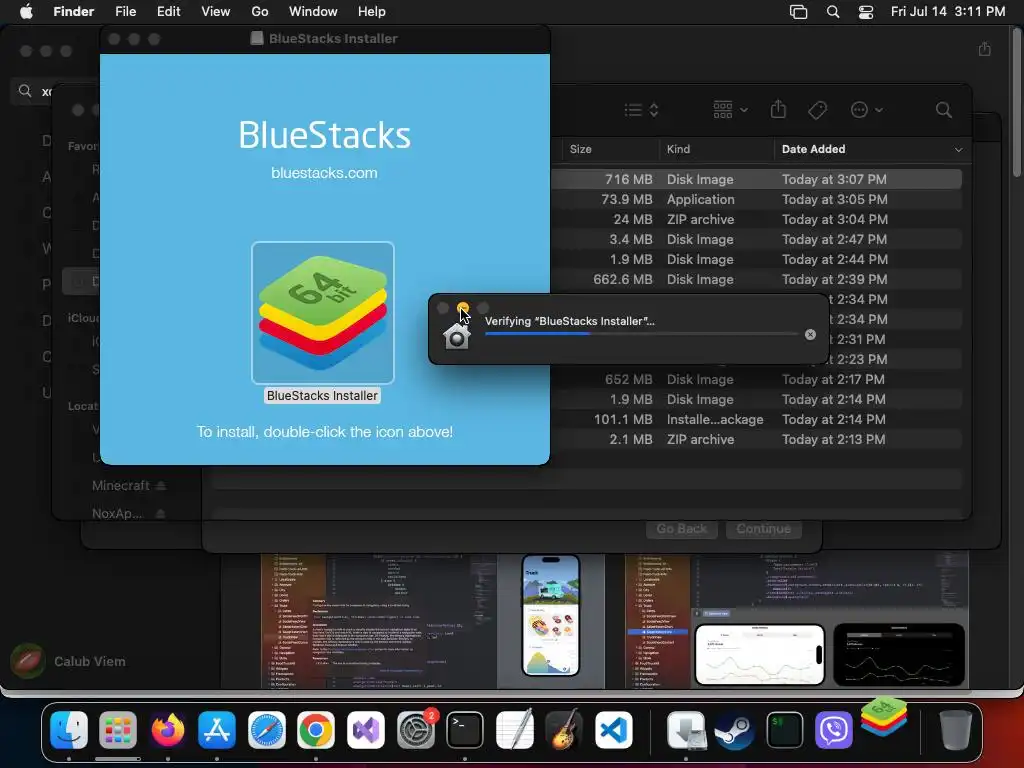Click the house lock icon in verifying dialog
Viewport: 1024px width, 768px height.
coord(456,335)
